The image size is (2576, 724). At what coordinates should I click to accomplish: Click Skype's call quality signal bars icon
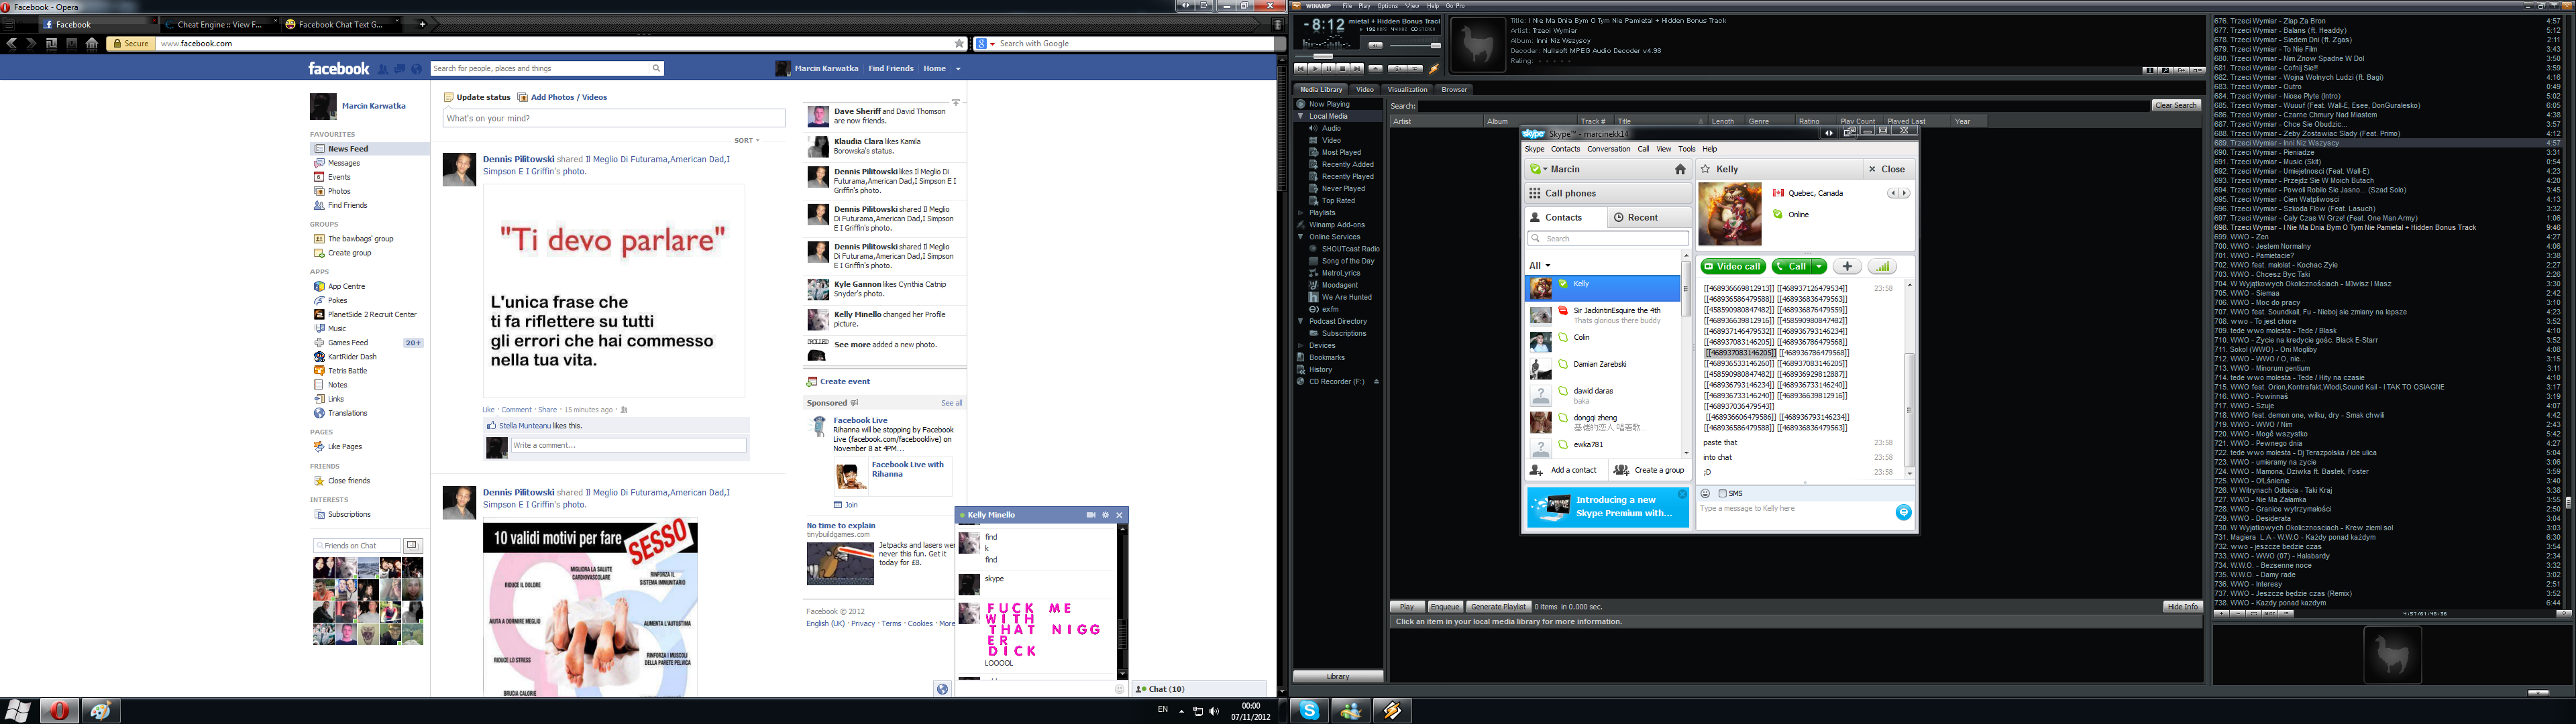coord(1882,267)
